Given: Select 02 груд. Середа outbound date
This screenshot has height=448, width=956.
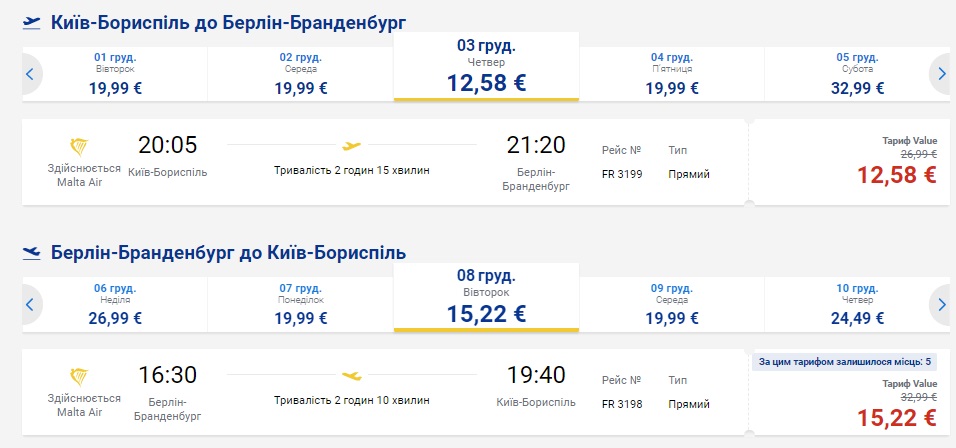Looking at the screenshot, I should [x=301, y=73].
